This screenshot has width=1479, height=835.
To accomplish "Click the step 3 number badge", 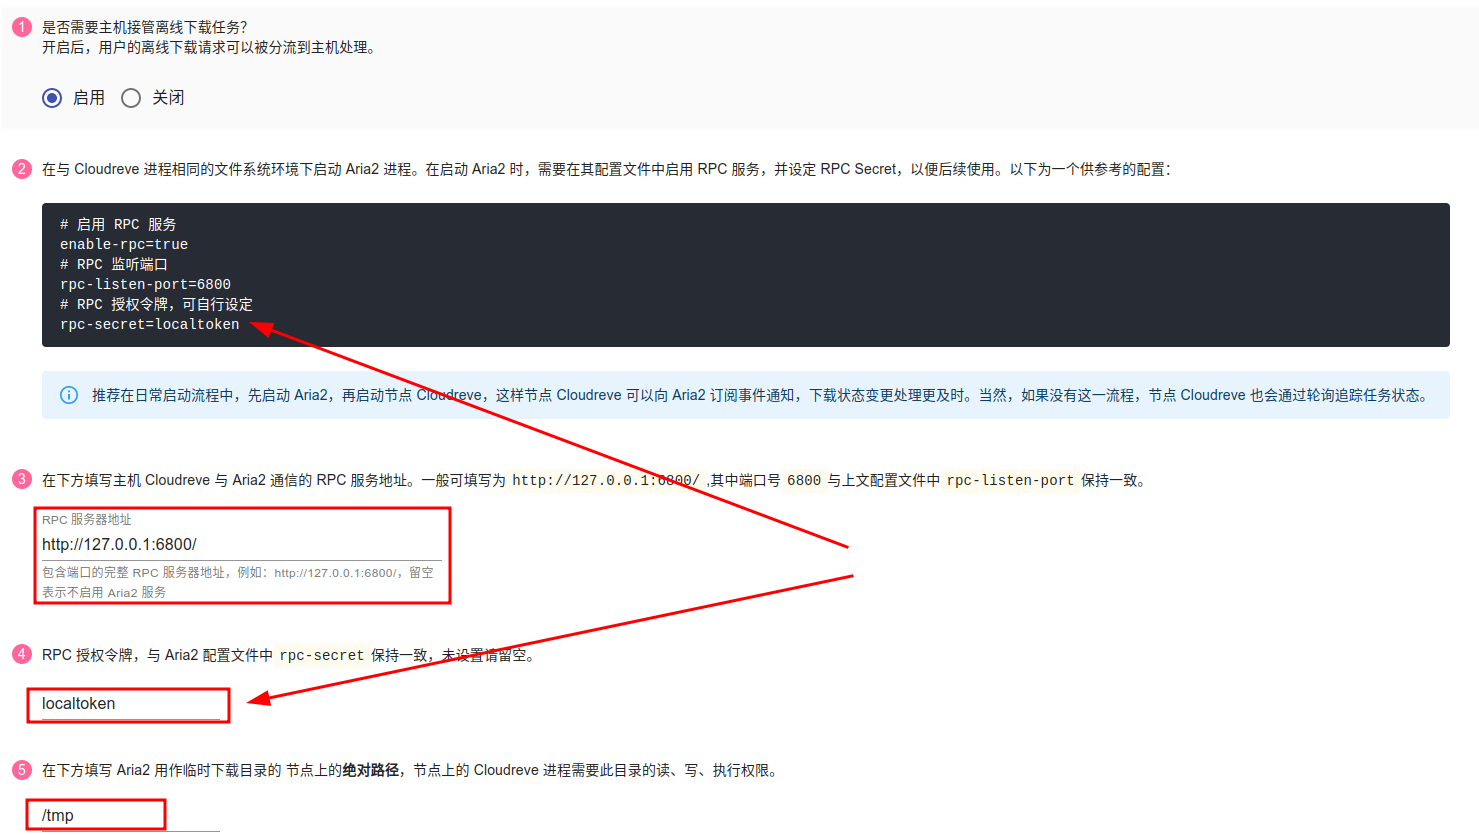I will click(22, 479).
